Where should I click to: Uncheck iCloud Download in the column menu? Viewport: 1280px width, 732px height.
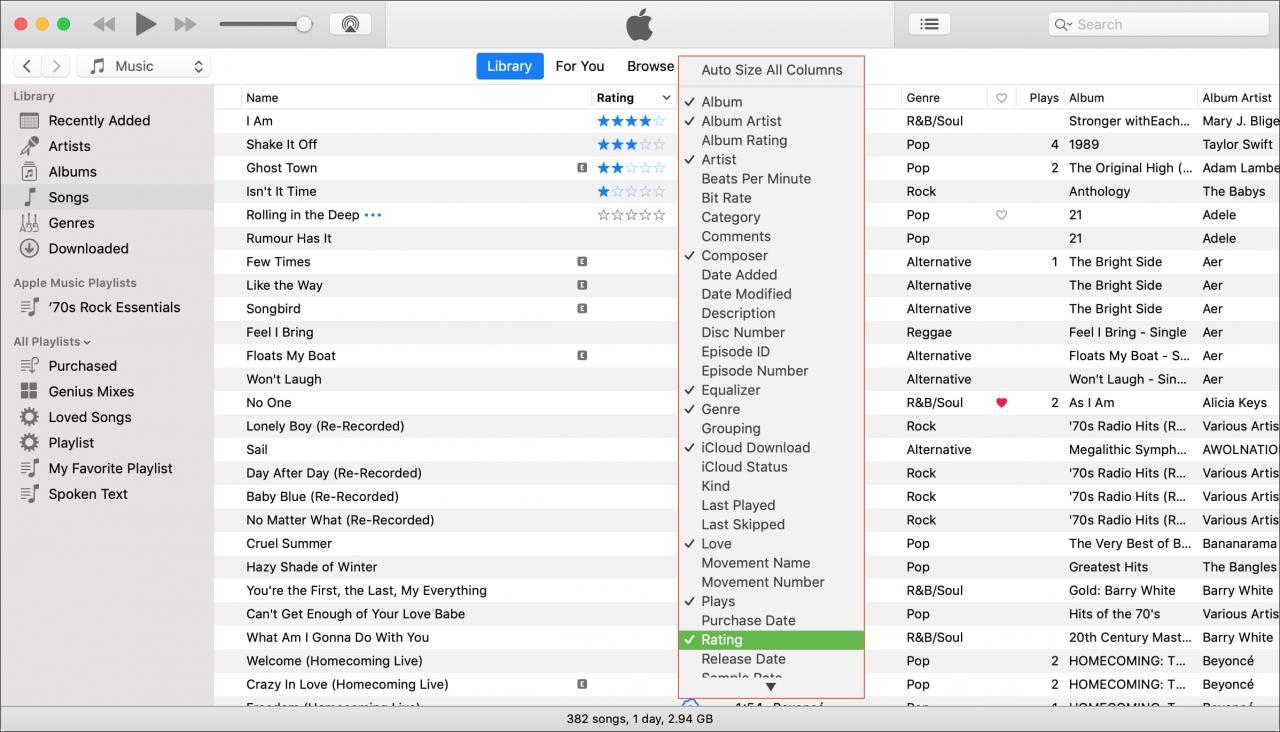pyautogui.click(x=771, y=447)
